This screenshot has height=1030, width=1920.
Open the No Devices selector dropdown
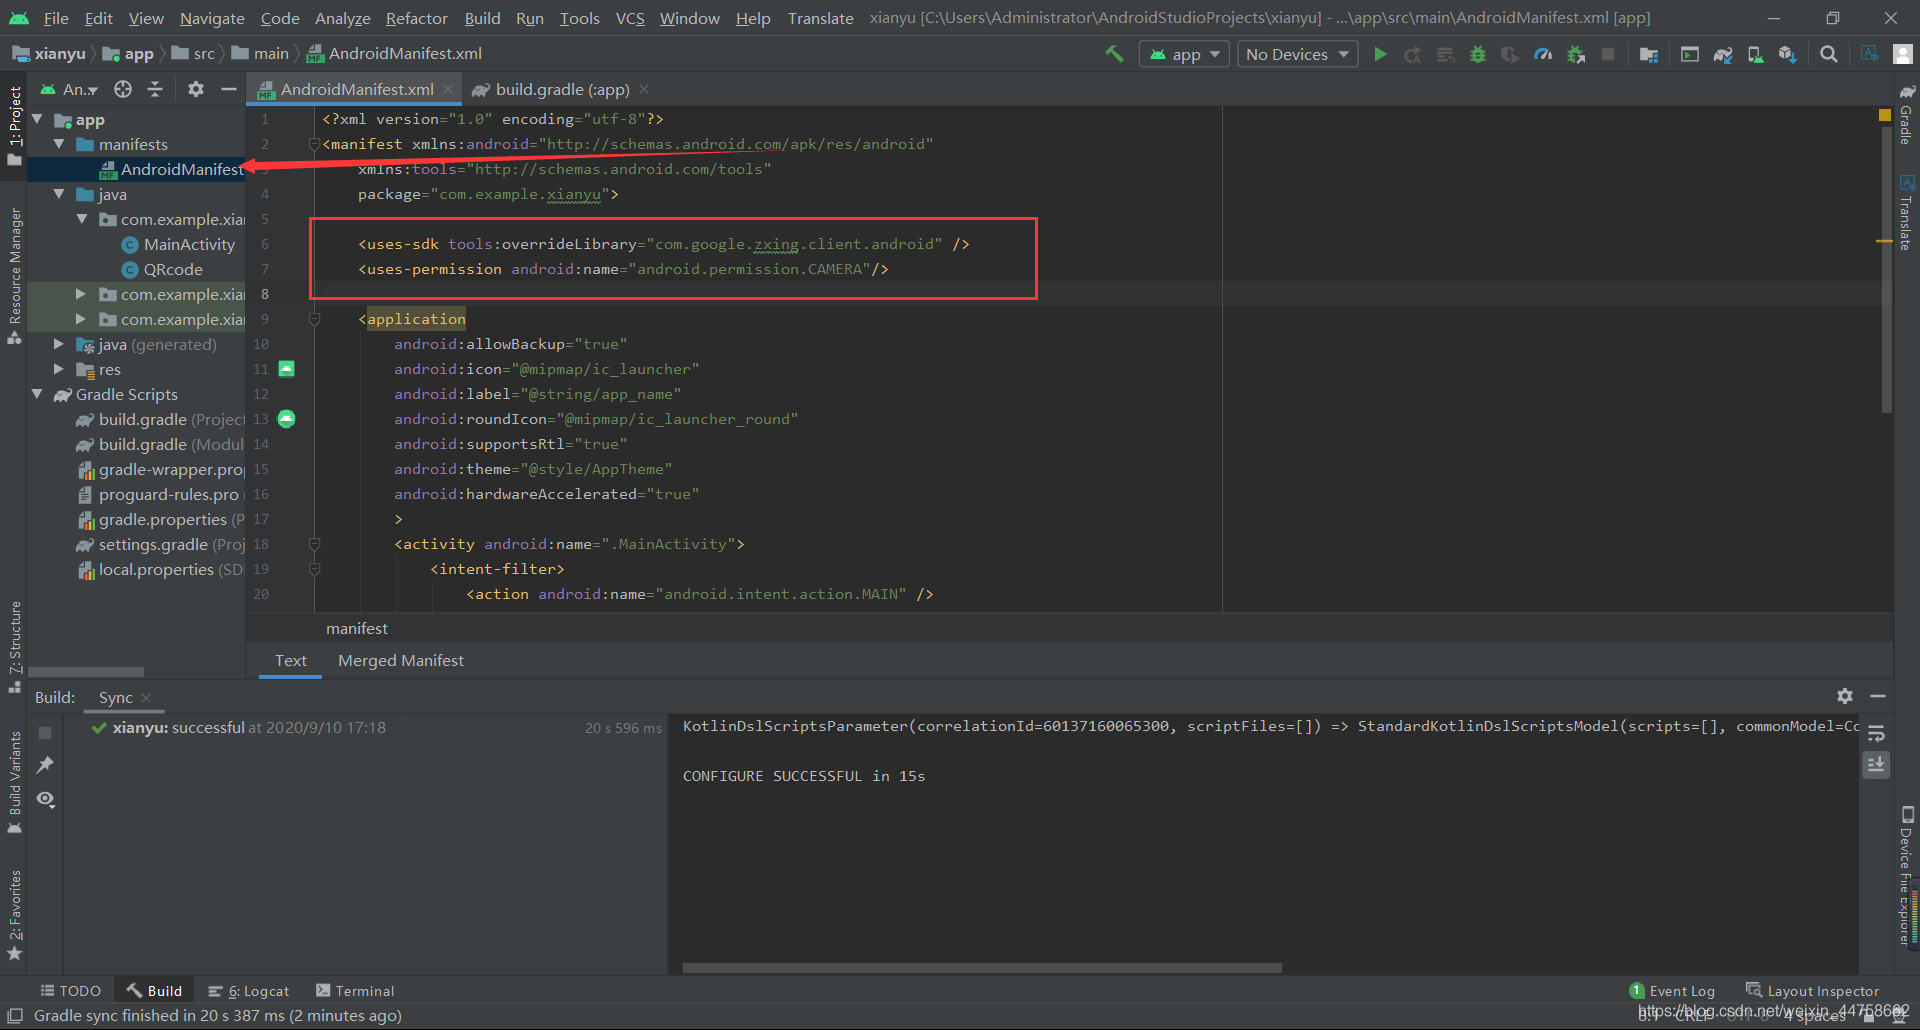click(1297, 54)
